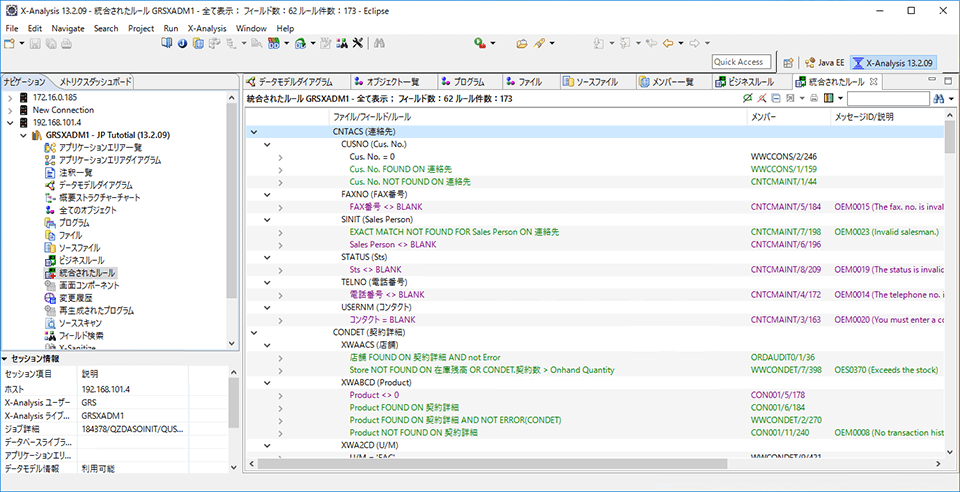Click the collapse all icon in rules view
960x492 pixels.
pyautogui.click(x=776, y=98)
